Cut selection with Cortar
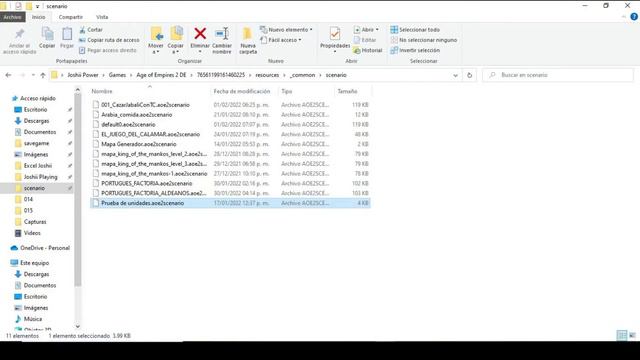The height and width of the screenshot is (360, 640). tap(91, 30)
